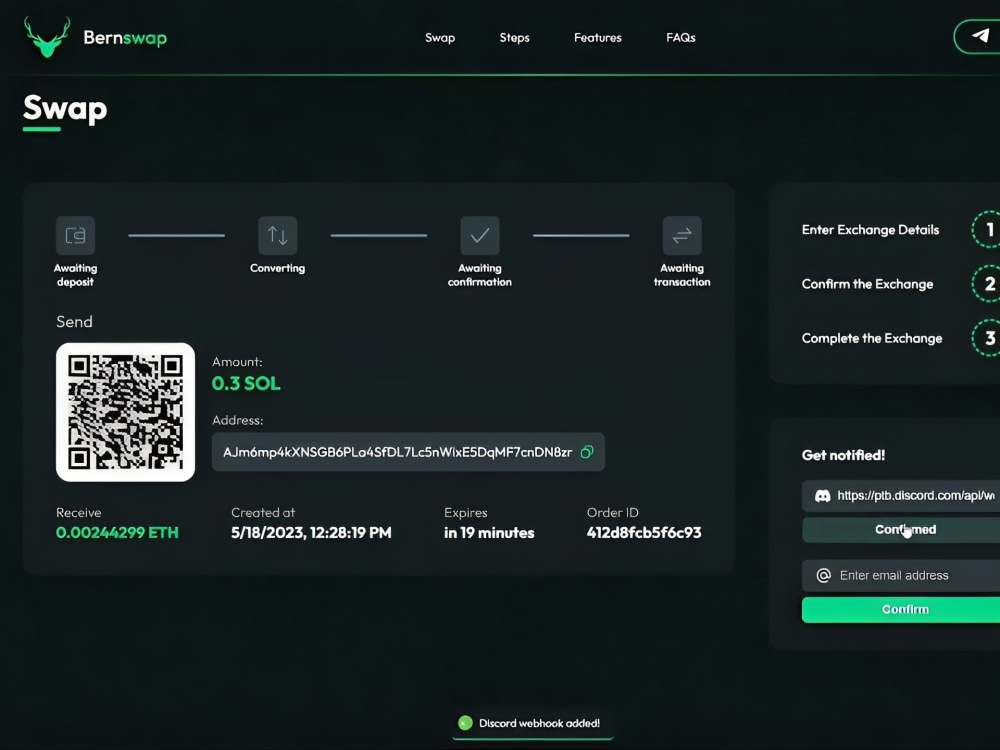Click the created date 5/18/2023, 12:28:19 PM
The width and height of the screenshot is (1000, 750).
pos(311,533)
